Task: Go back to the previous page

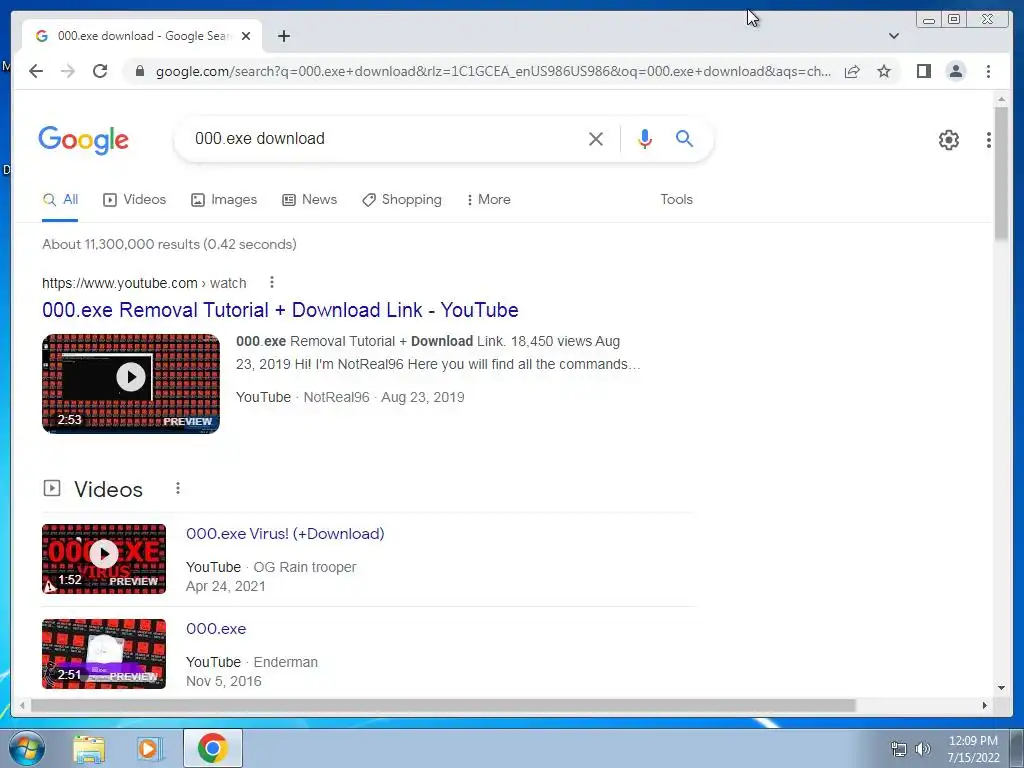Action: 36,71
